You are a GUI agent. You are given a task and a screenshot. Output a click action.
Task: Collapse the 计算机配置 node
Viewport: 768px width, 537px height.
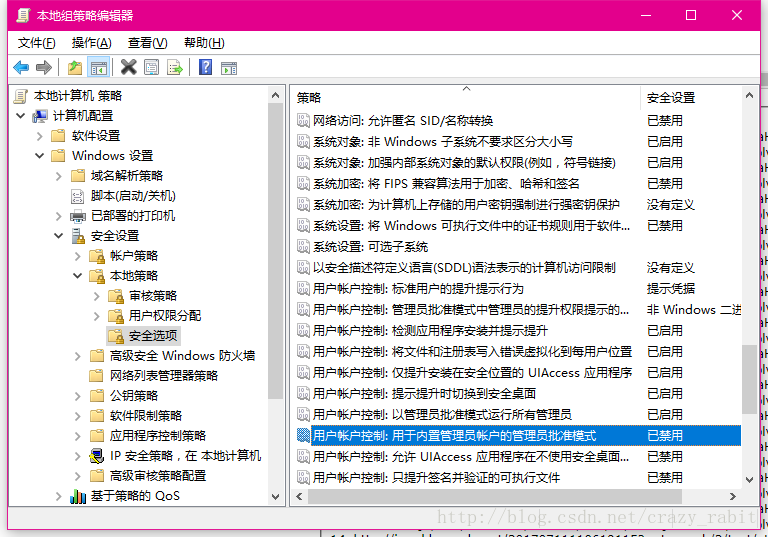(x=21, y=116)
